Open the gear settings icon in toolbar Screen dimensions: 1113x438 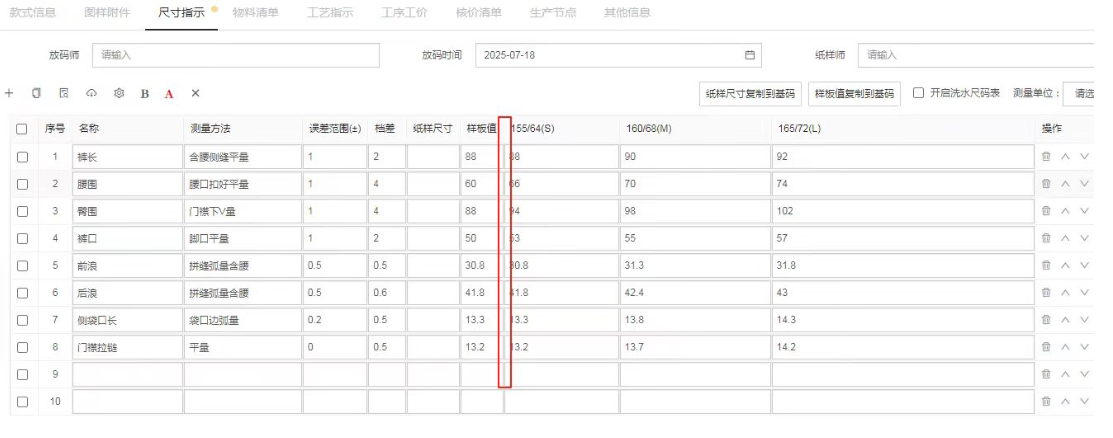tap(118, 93)
